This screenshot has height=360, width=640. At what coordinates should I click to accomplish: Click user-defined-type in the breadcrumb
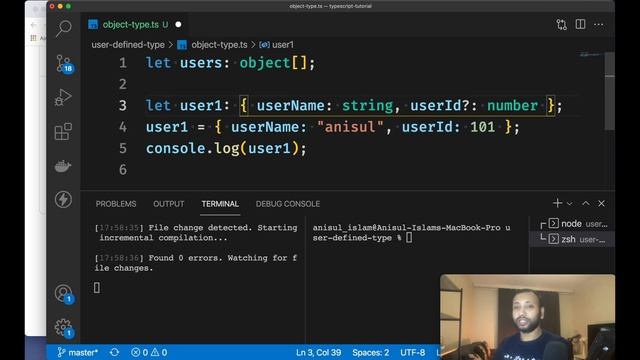tap(128, 44)
